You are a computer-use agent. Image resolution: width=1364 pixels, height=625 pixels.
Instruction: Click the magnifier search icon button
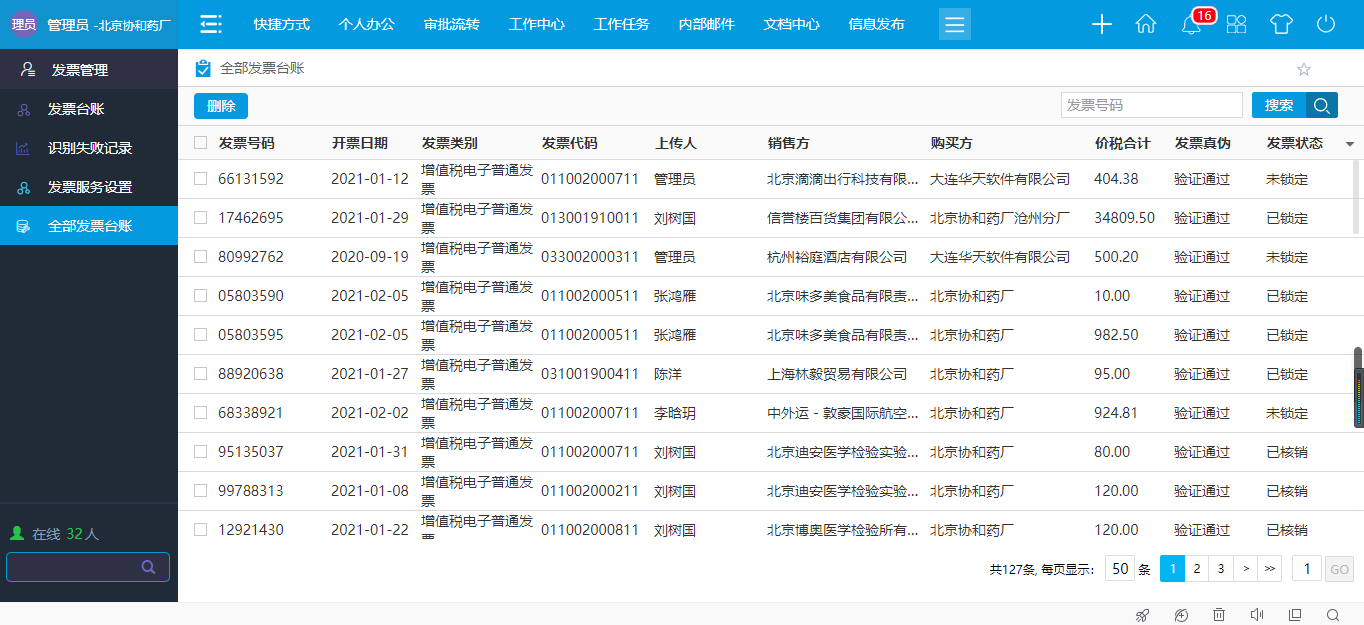click(x=1321, y=105)
